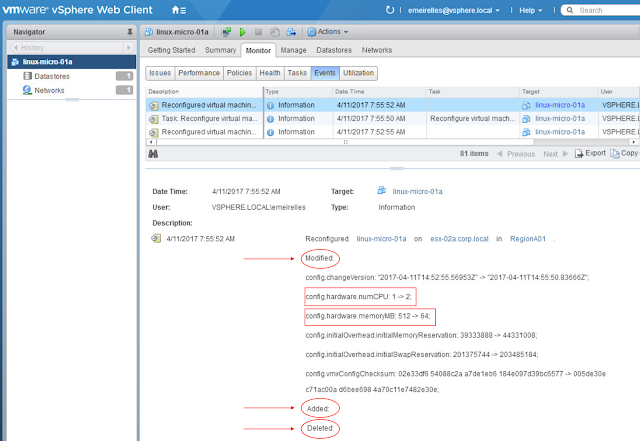Show the Performance sub-tab
The image size is (640, 441).
(x=199, y=73)
